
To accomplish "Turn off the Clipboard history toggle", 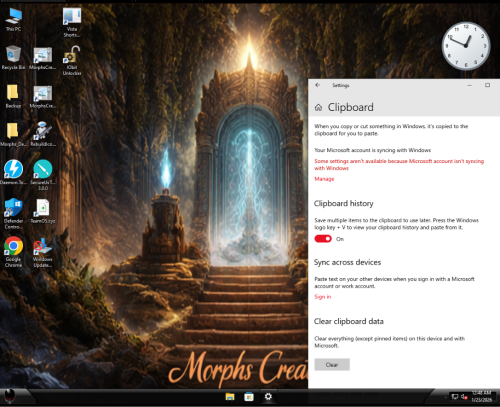I will (323, 239).
